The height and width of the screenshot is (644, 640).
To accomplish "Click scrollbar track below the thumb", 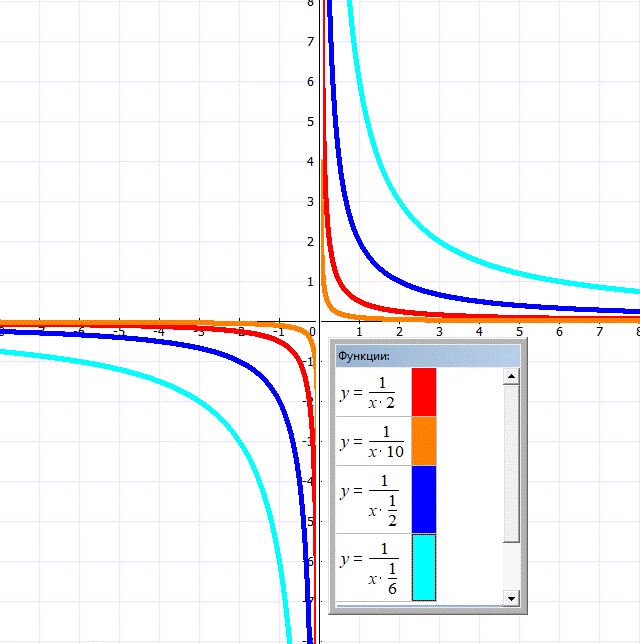I will [511, 565].
